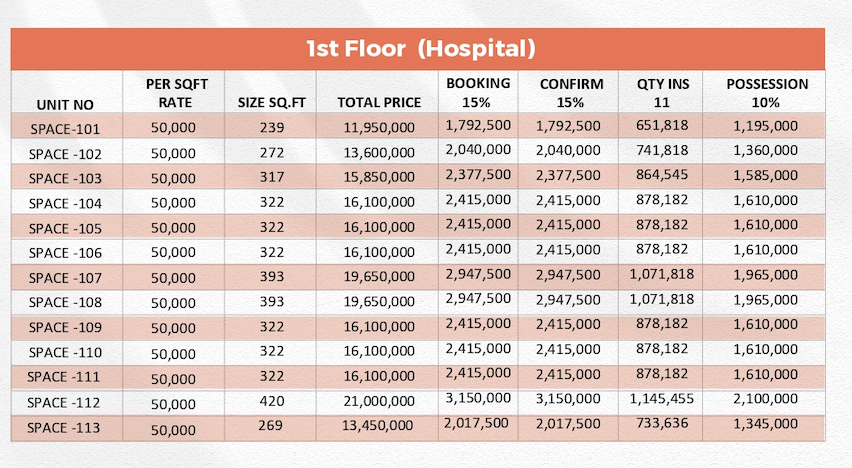Select installment 864,545 for SPACE -103
852x468 pixels.
tap(662, 175)
